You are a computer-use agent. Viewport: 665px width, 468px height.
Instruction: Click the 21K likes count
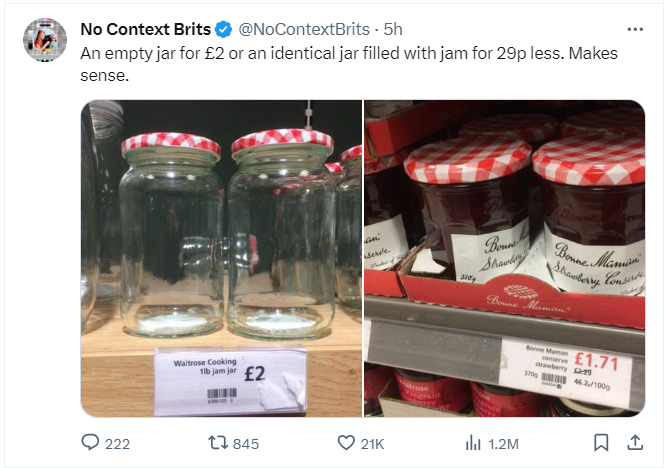pyautogui.click(x=372, y=444)
